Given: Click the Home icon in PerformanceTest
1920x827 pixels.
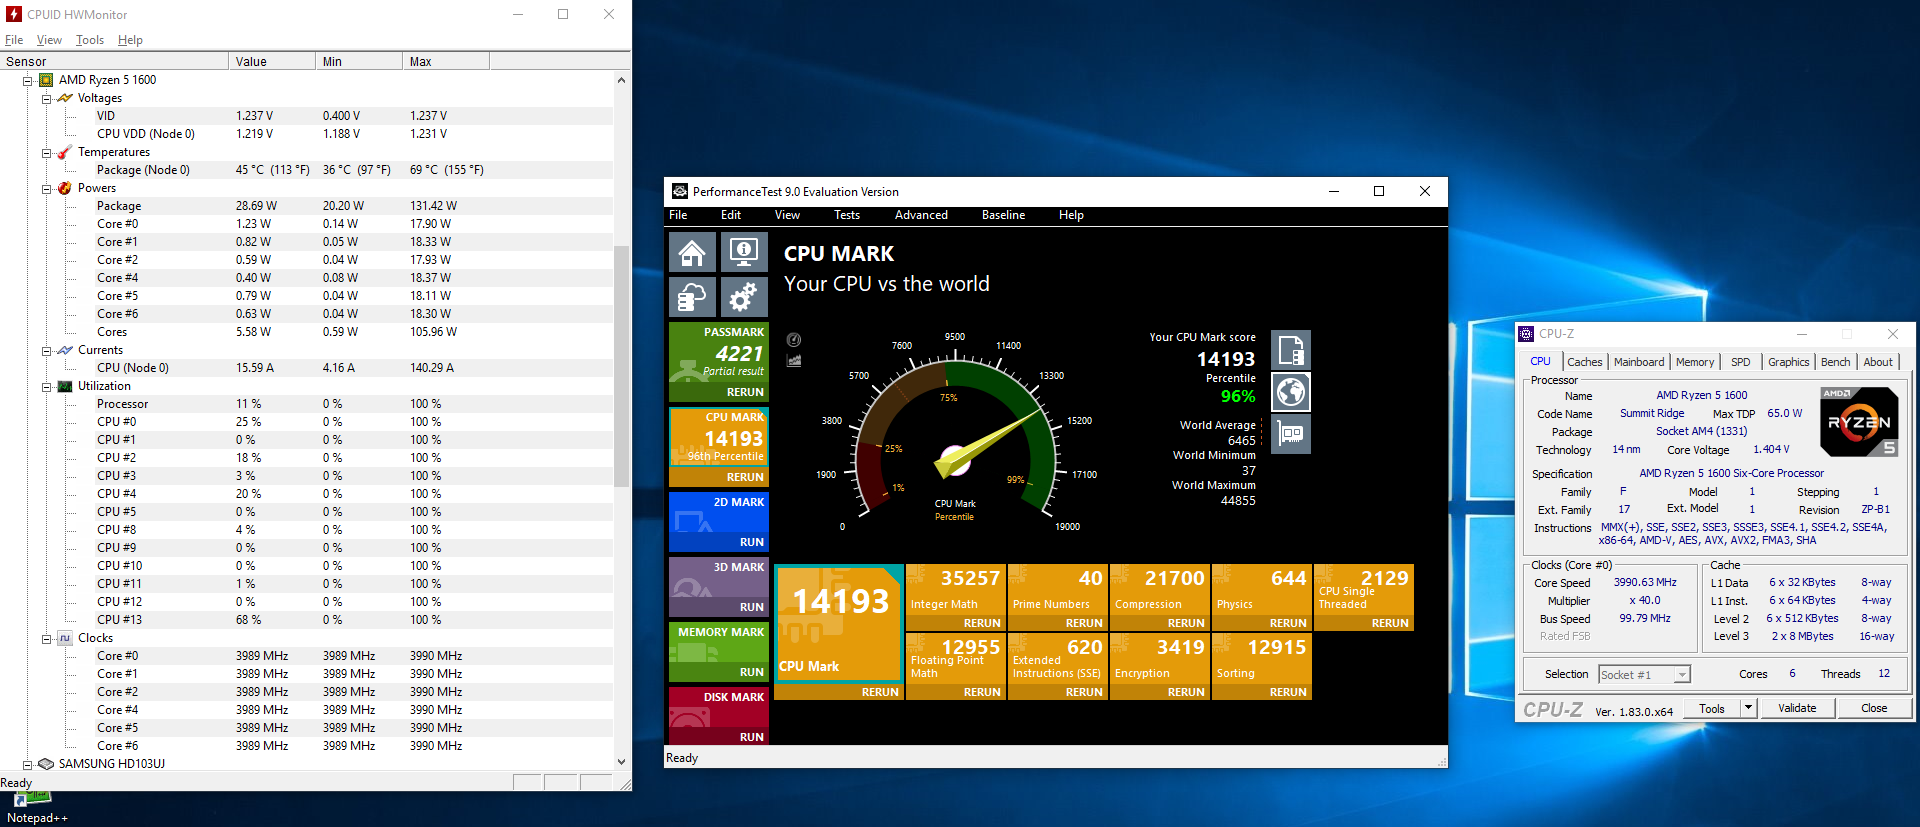Looking at the screenshot, I should 692,252.
